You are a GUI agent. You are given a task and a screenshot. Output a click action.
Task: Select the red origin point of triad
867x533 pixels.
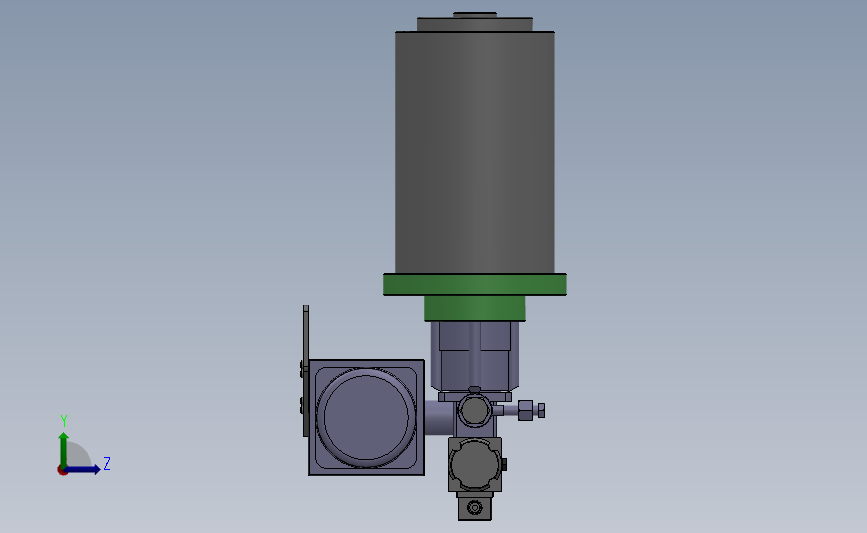coord(62,471)
